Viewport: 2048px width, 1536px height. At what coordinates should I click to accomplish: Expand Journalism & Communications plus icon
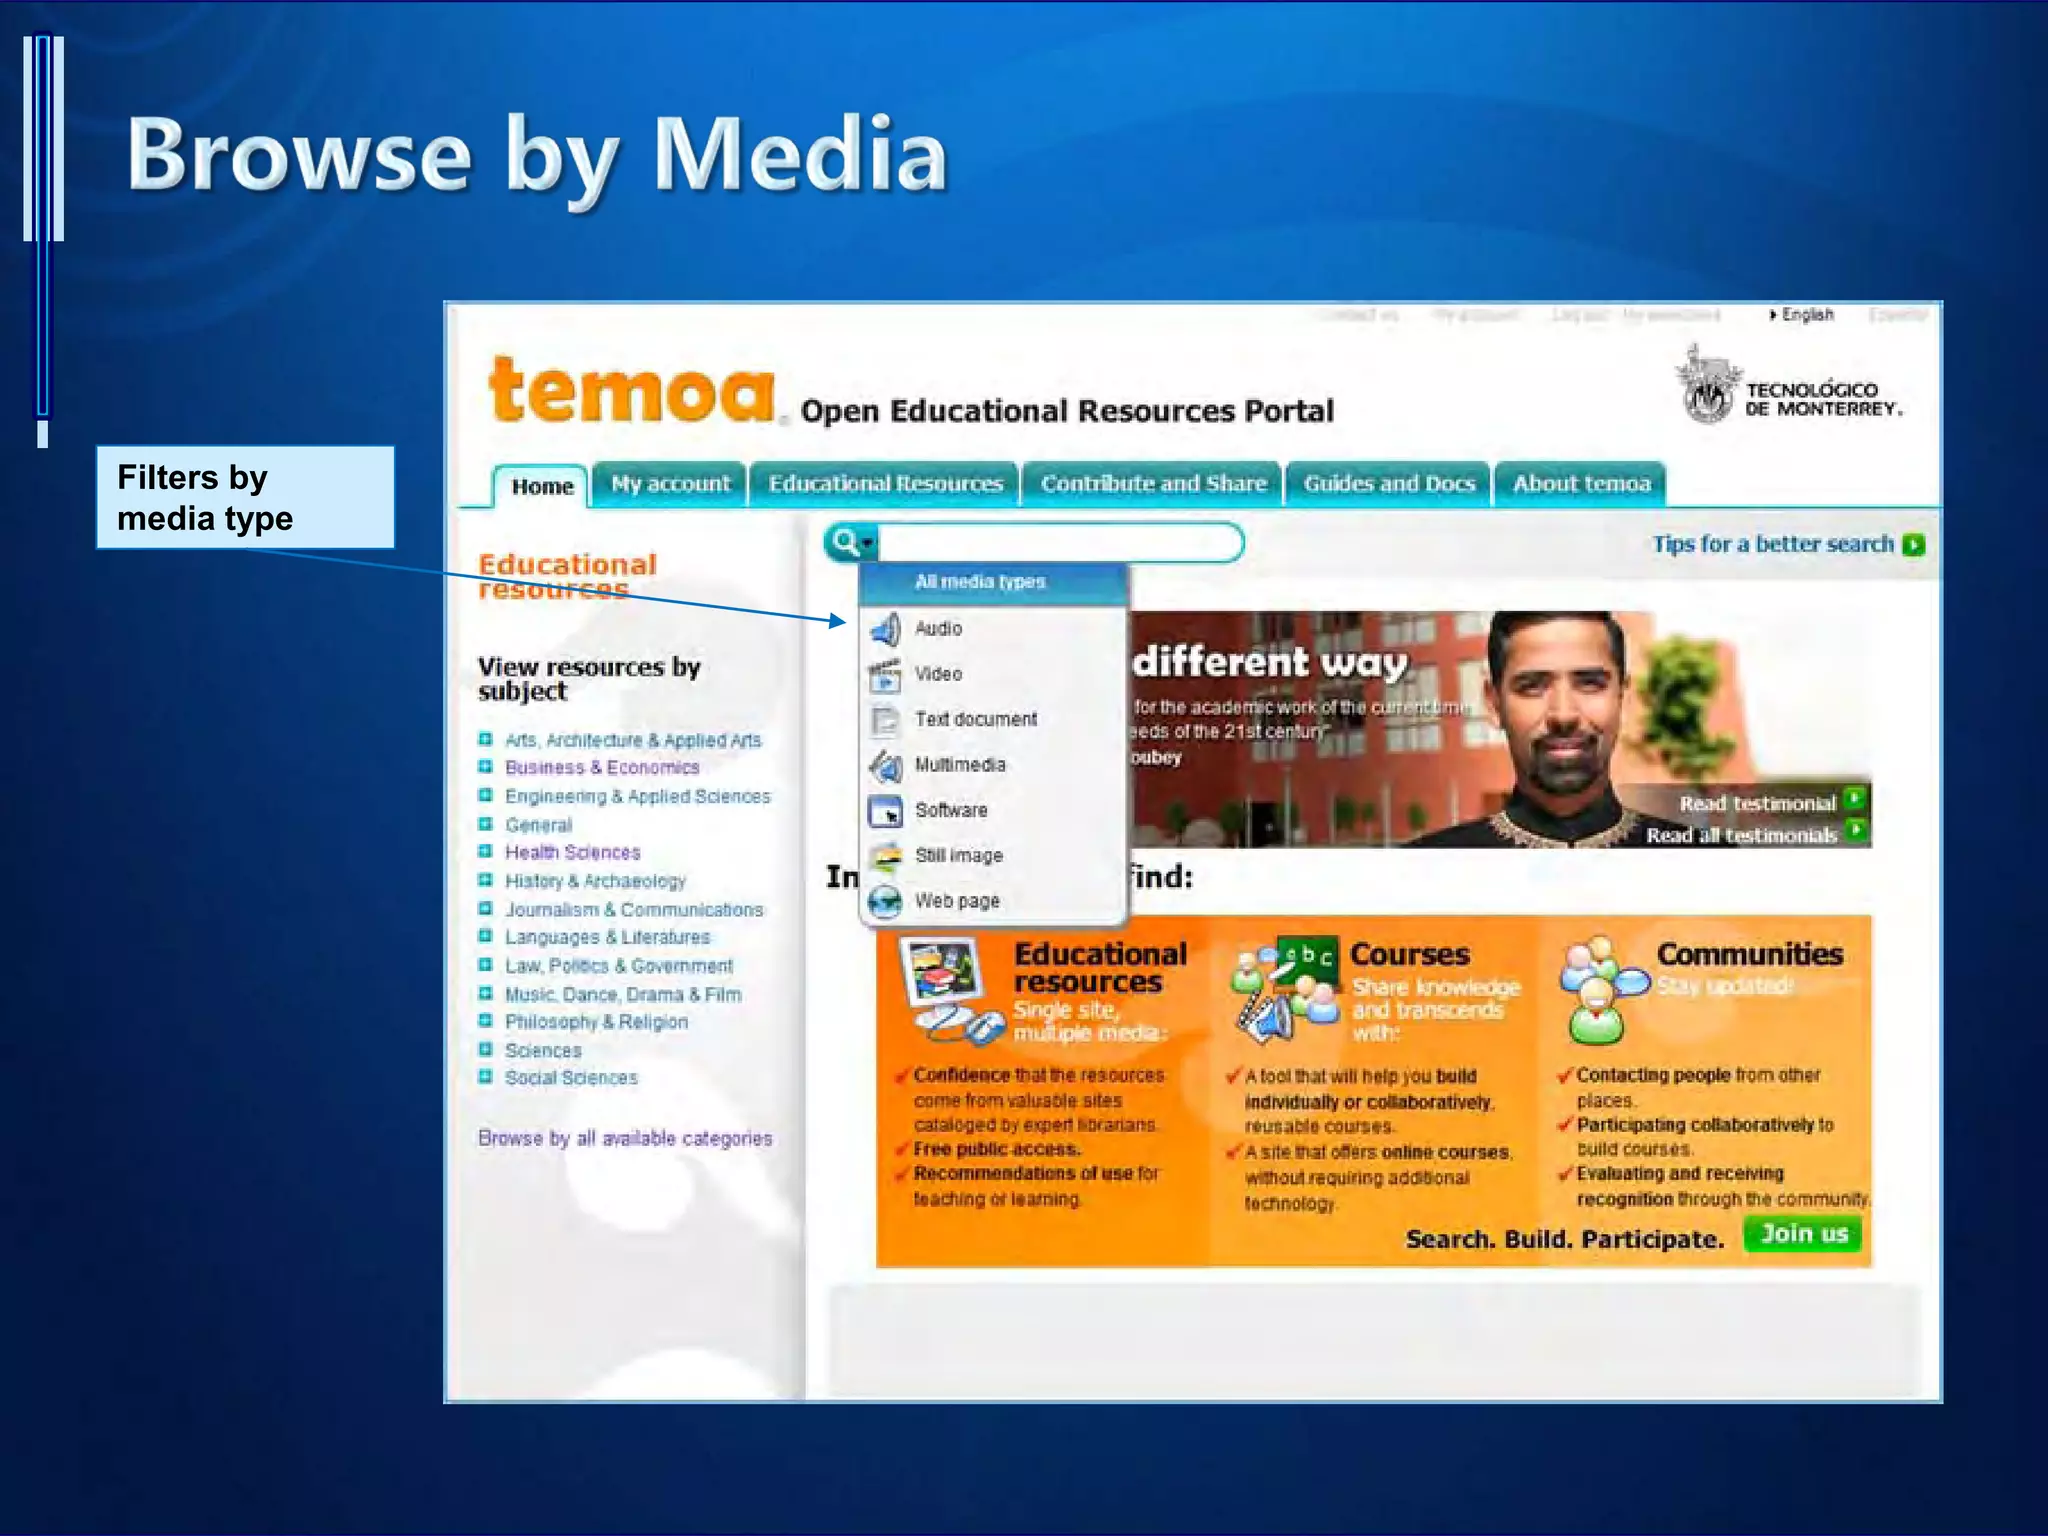(485, 909)
